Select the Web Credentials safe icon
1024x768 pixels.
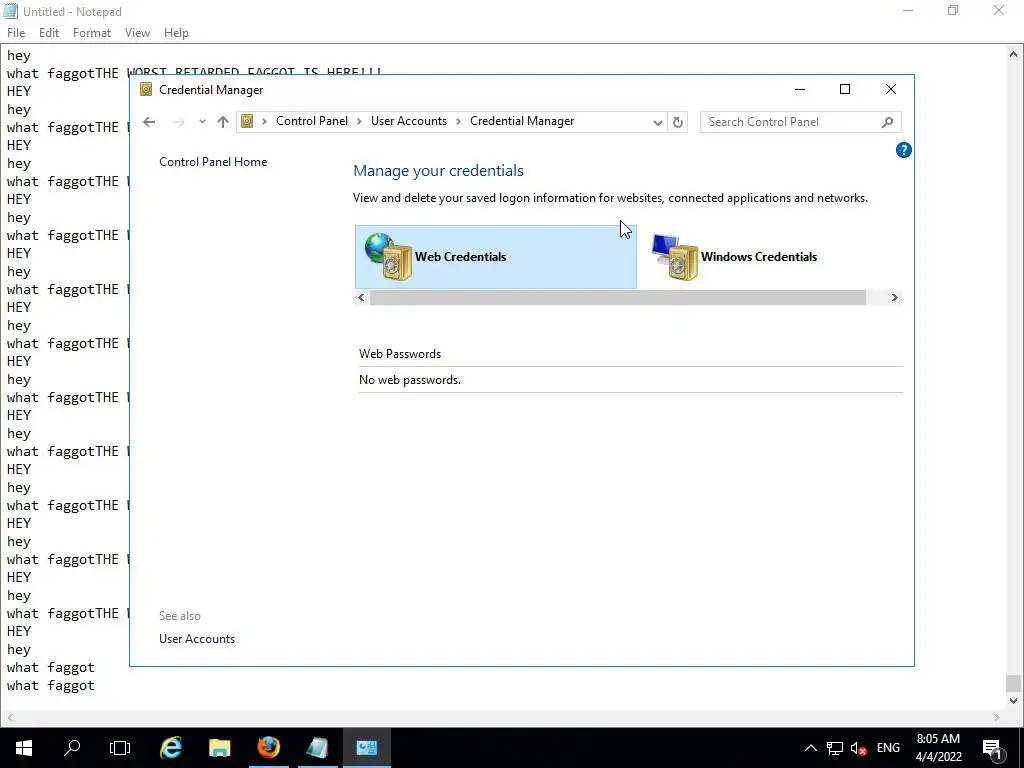[x=389, y=257]
